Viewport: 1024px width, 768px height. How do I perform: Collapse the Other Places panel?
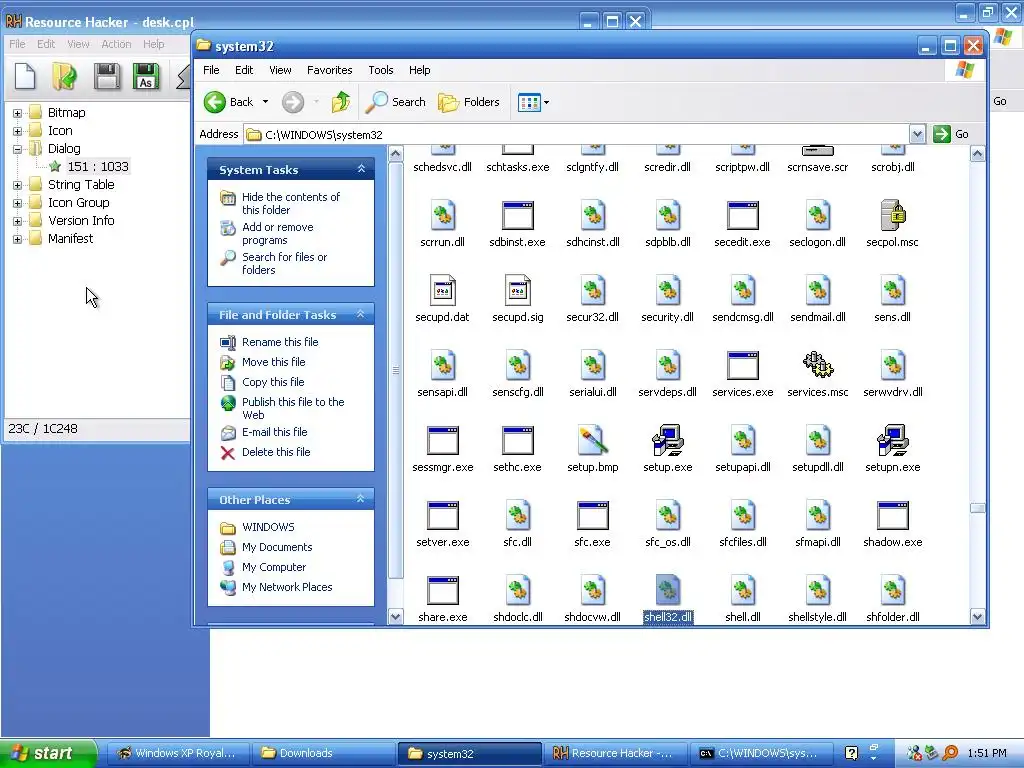[x=360, y=499]
